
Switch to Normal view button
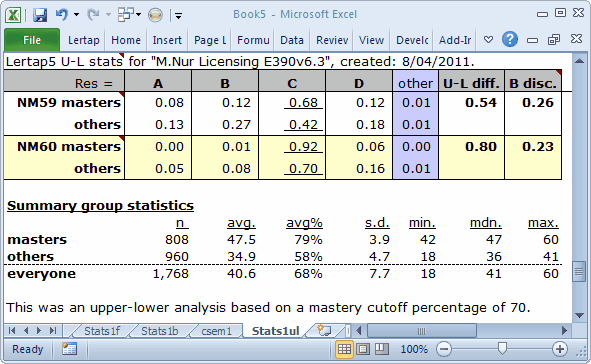[344, 349]
